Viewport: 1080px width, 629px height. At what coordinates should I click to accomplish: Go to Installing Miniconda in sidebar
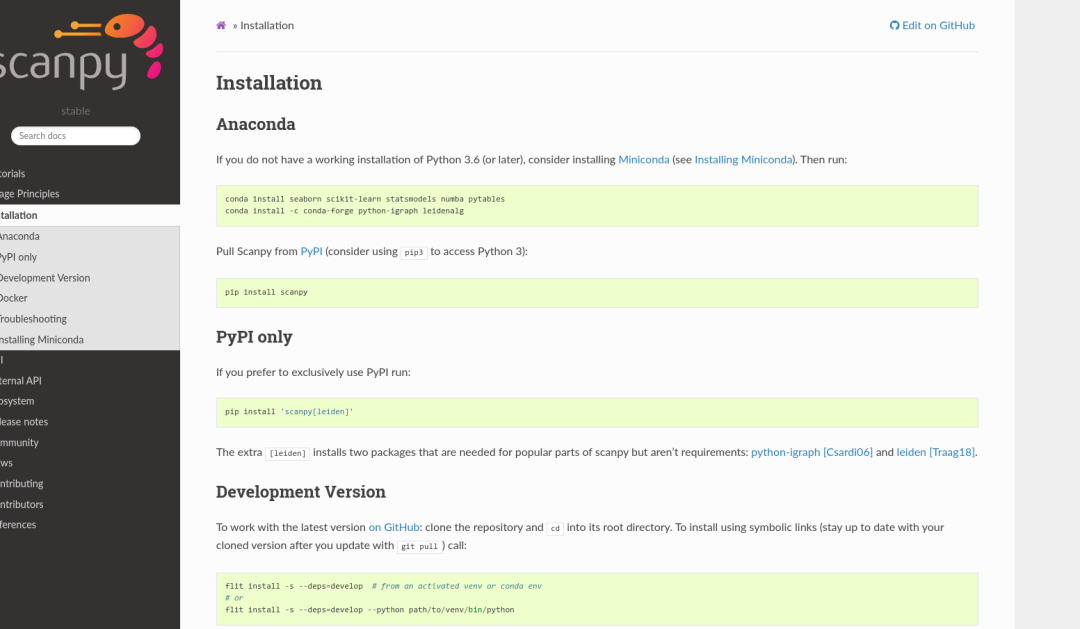[90, 340]
